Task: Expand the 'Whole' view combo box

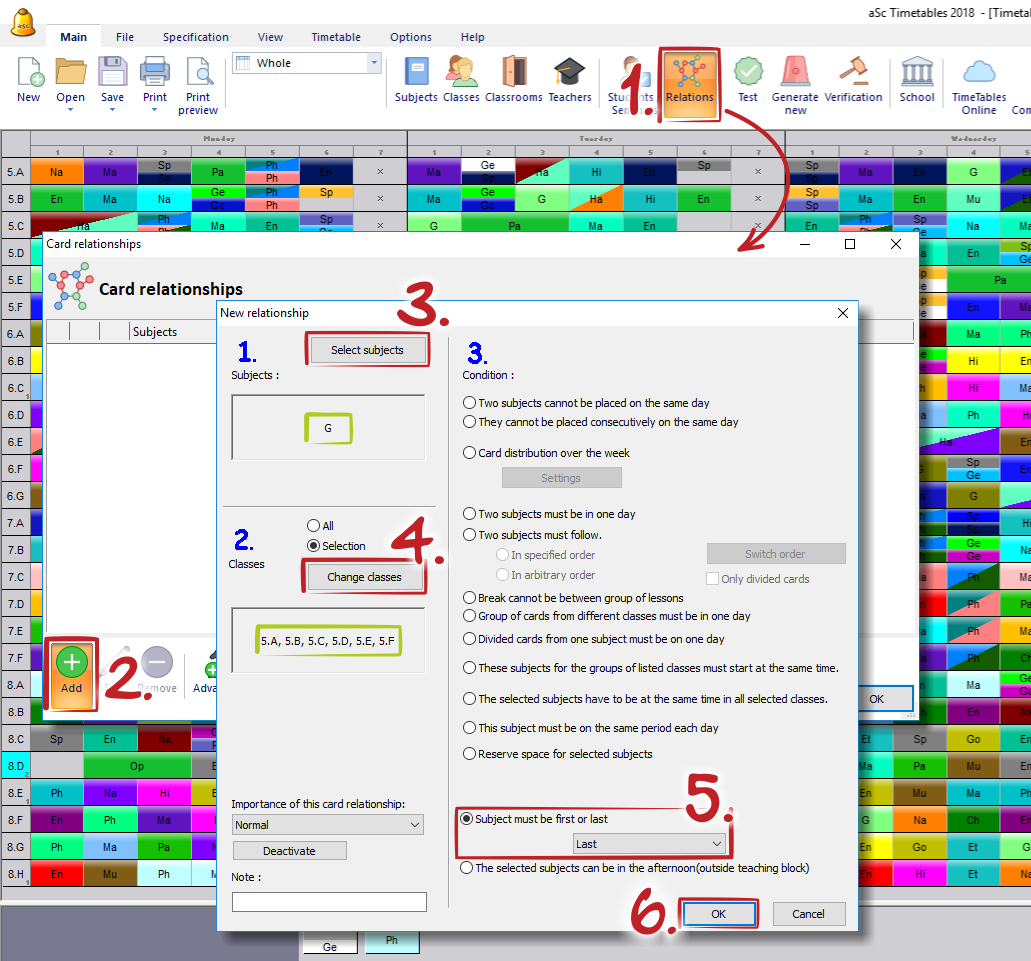Action: pos(374,63)
